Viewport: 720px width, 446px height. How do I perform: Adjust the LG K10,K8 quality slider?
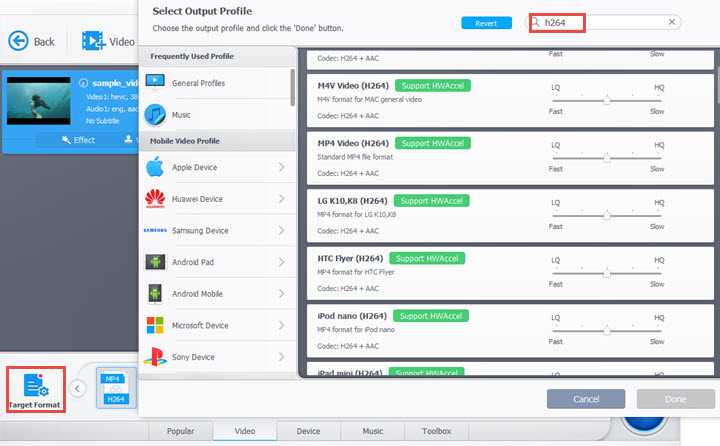607,215
